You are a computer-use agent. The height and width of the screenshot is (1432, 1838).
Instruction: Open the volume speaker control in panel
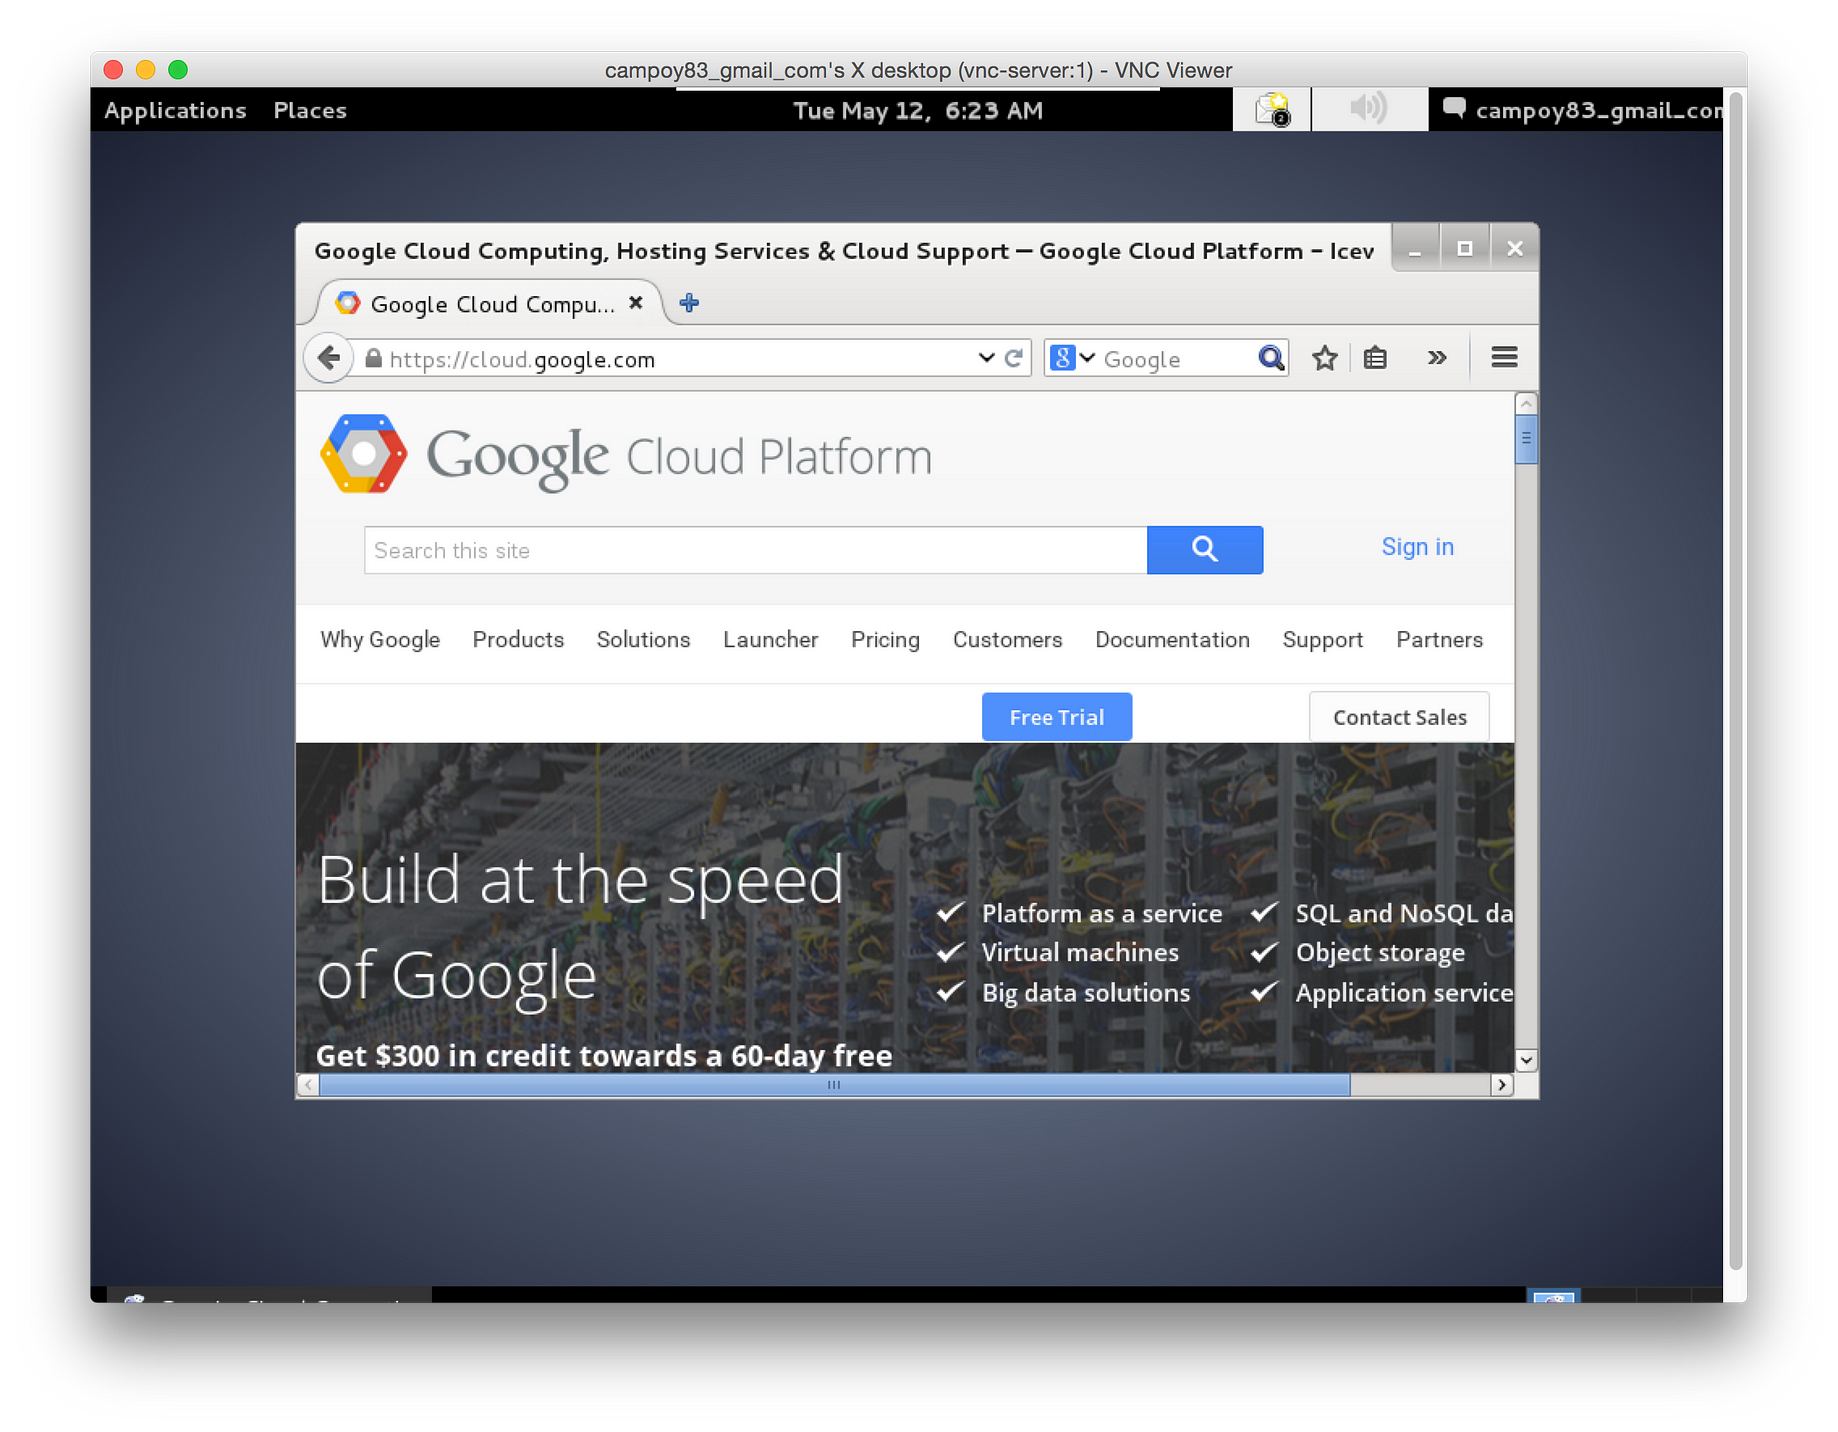point(1368,109)
